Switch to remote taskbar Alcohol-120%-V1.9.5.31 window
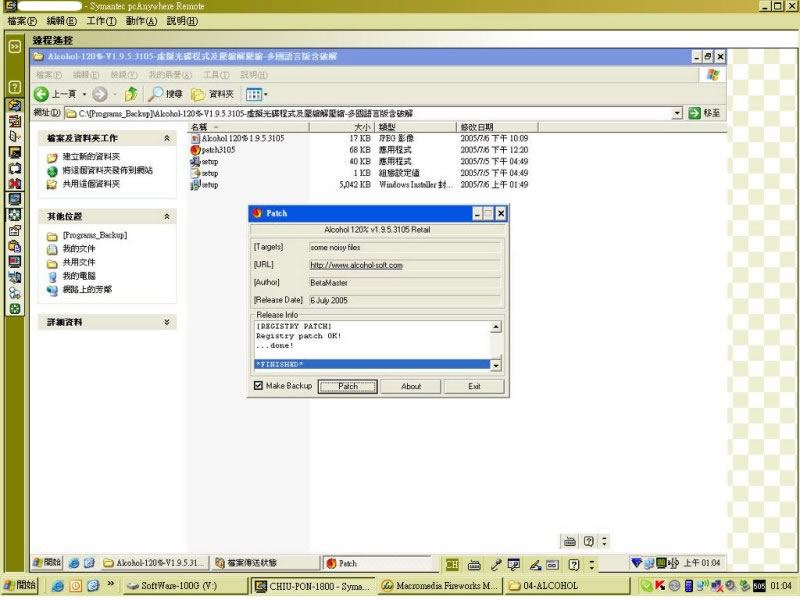The image size is (800, 600). 154,563
